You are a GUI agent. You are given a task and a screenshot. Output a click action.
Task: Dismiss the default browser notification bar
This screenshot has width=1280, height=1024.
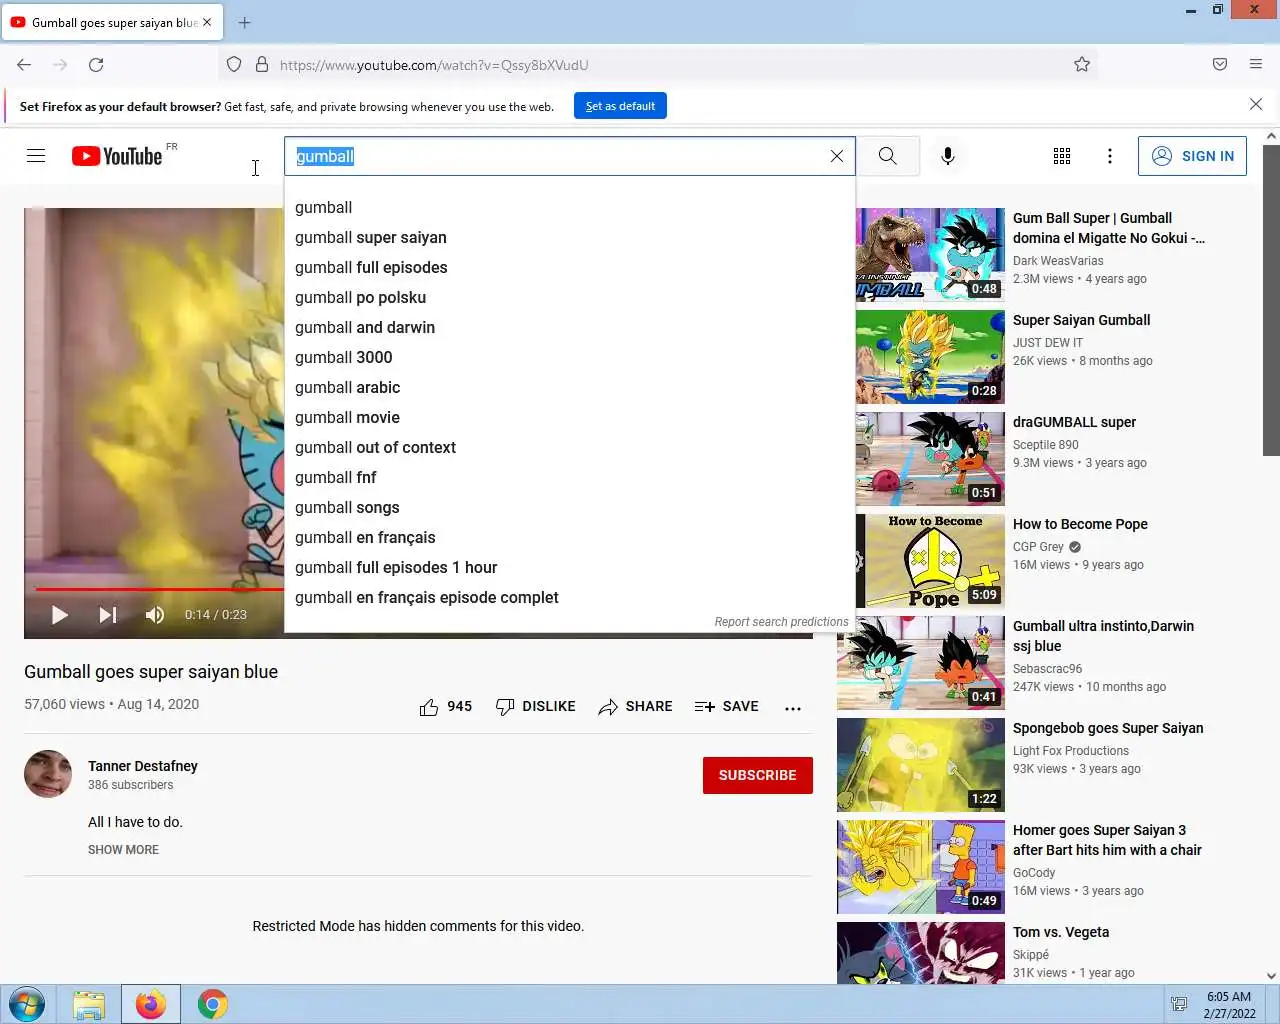point(1256,105)
